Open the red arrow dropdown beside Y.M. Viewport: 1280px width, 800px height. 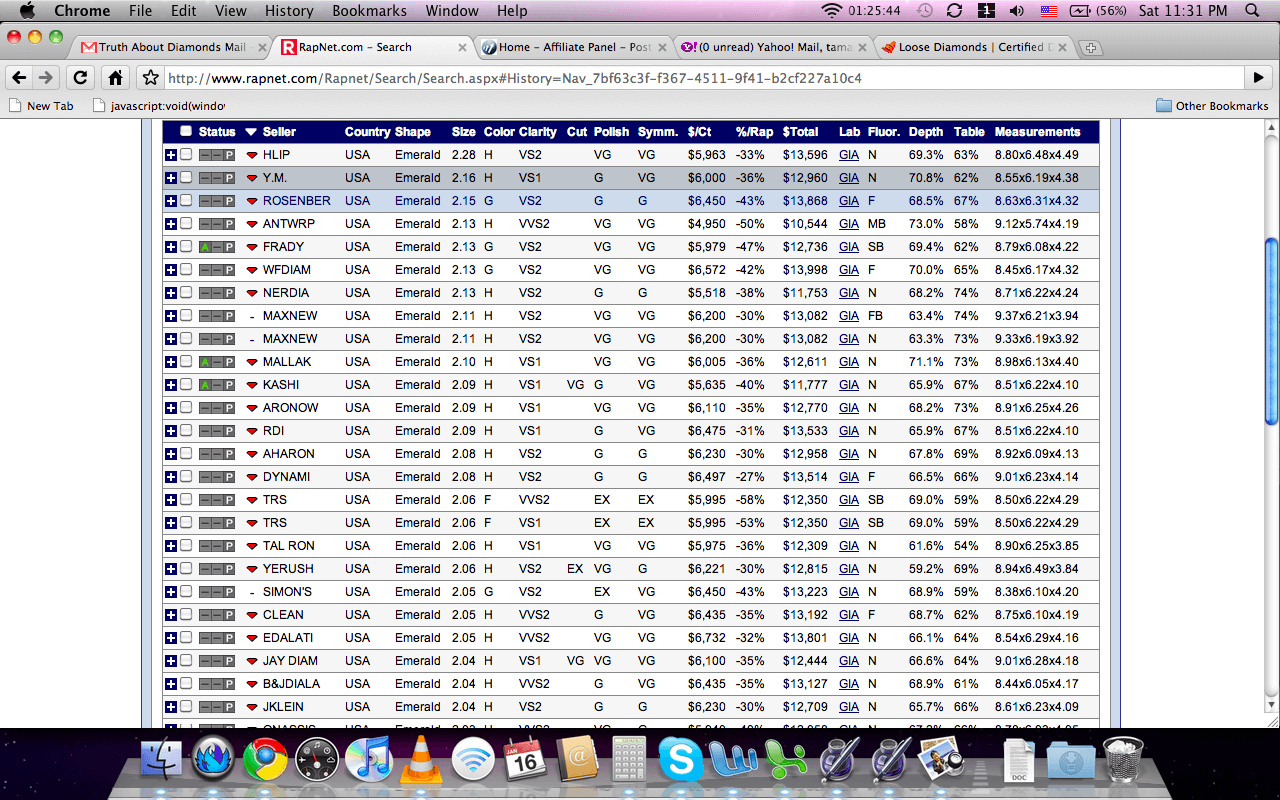(x=252, y=179)
